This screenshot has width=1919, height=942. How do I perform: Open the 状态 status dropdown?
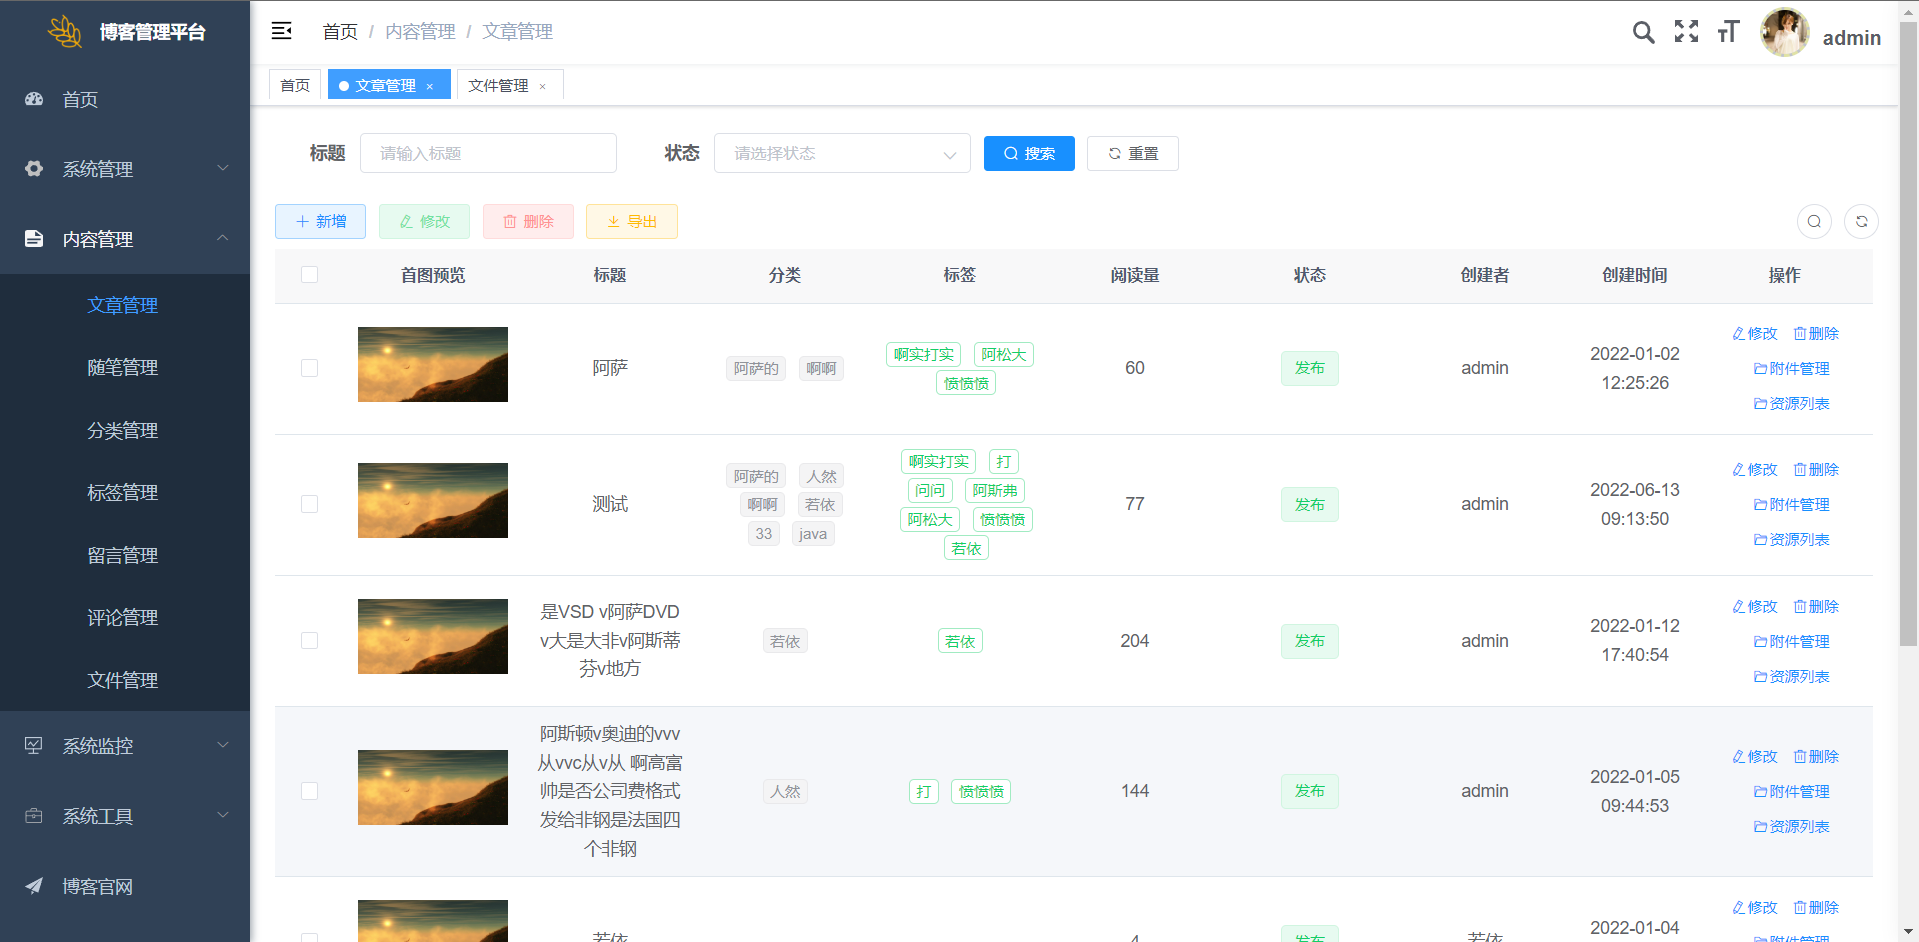[841, 154]
